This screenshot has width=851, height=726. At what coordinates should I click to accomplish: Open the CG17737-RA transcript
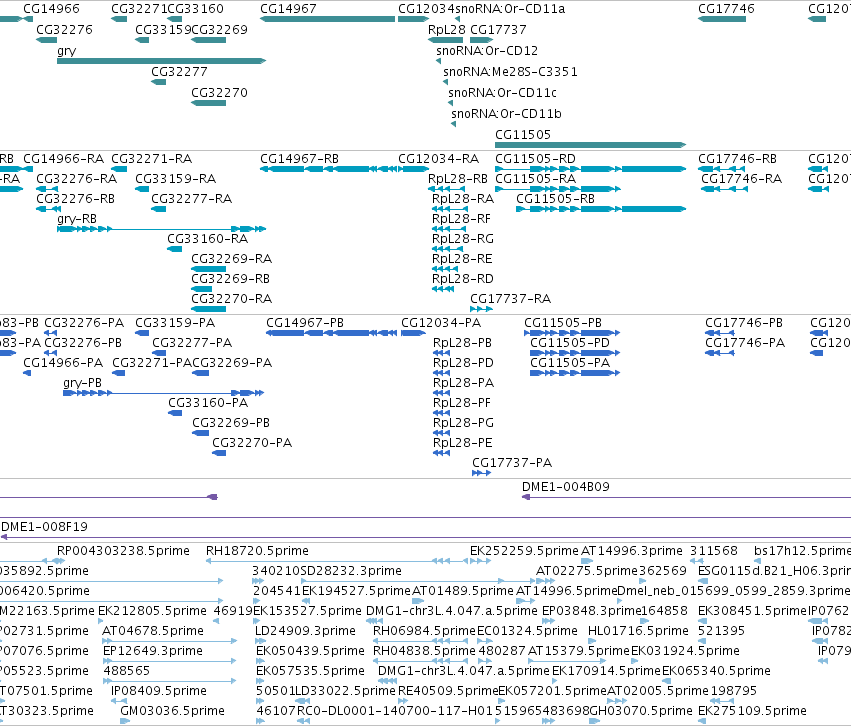click(481, 309)
